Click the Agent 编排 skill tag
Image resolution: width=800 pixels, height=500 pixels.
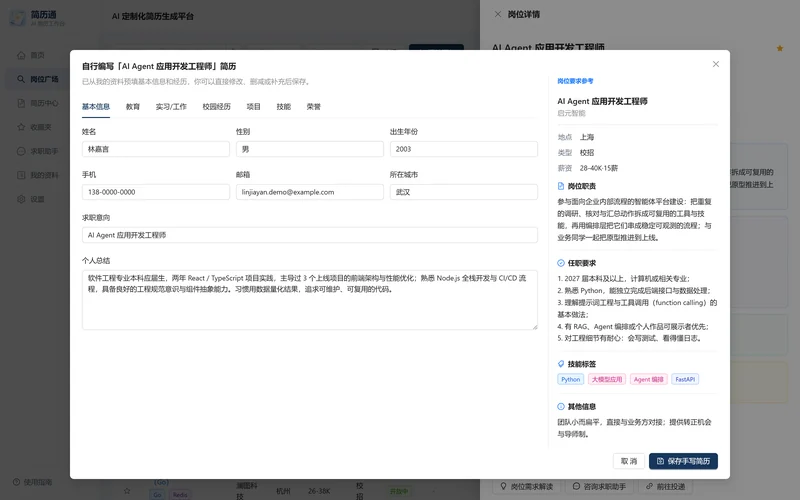coord(648,379)
